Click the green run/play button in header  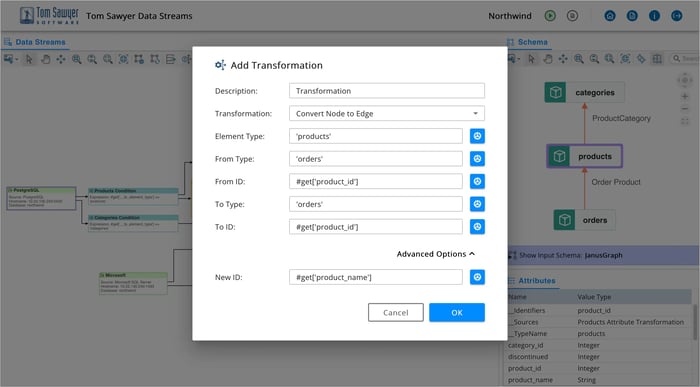pos(550,16)
